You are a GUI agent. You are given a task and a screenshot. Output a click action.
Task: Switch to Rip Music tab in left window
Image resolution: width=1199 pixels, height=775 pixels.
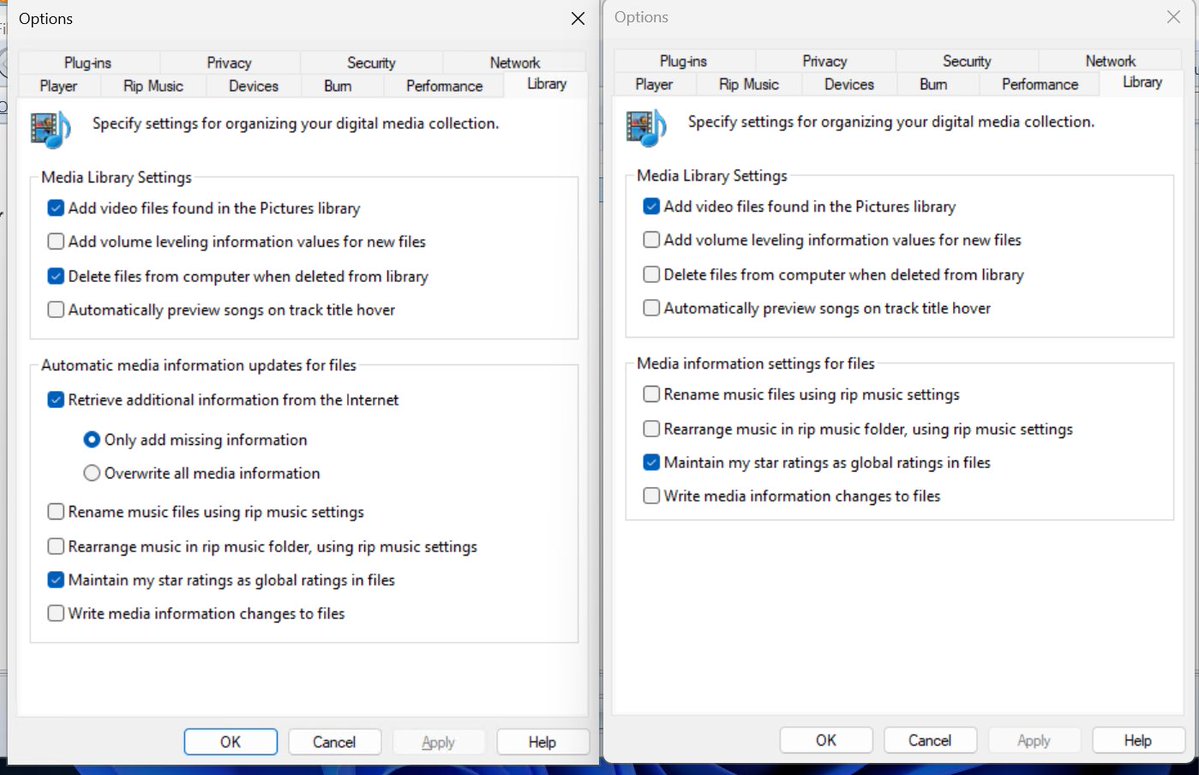coord(153,86)
